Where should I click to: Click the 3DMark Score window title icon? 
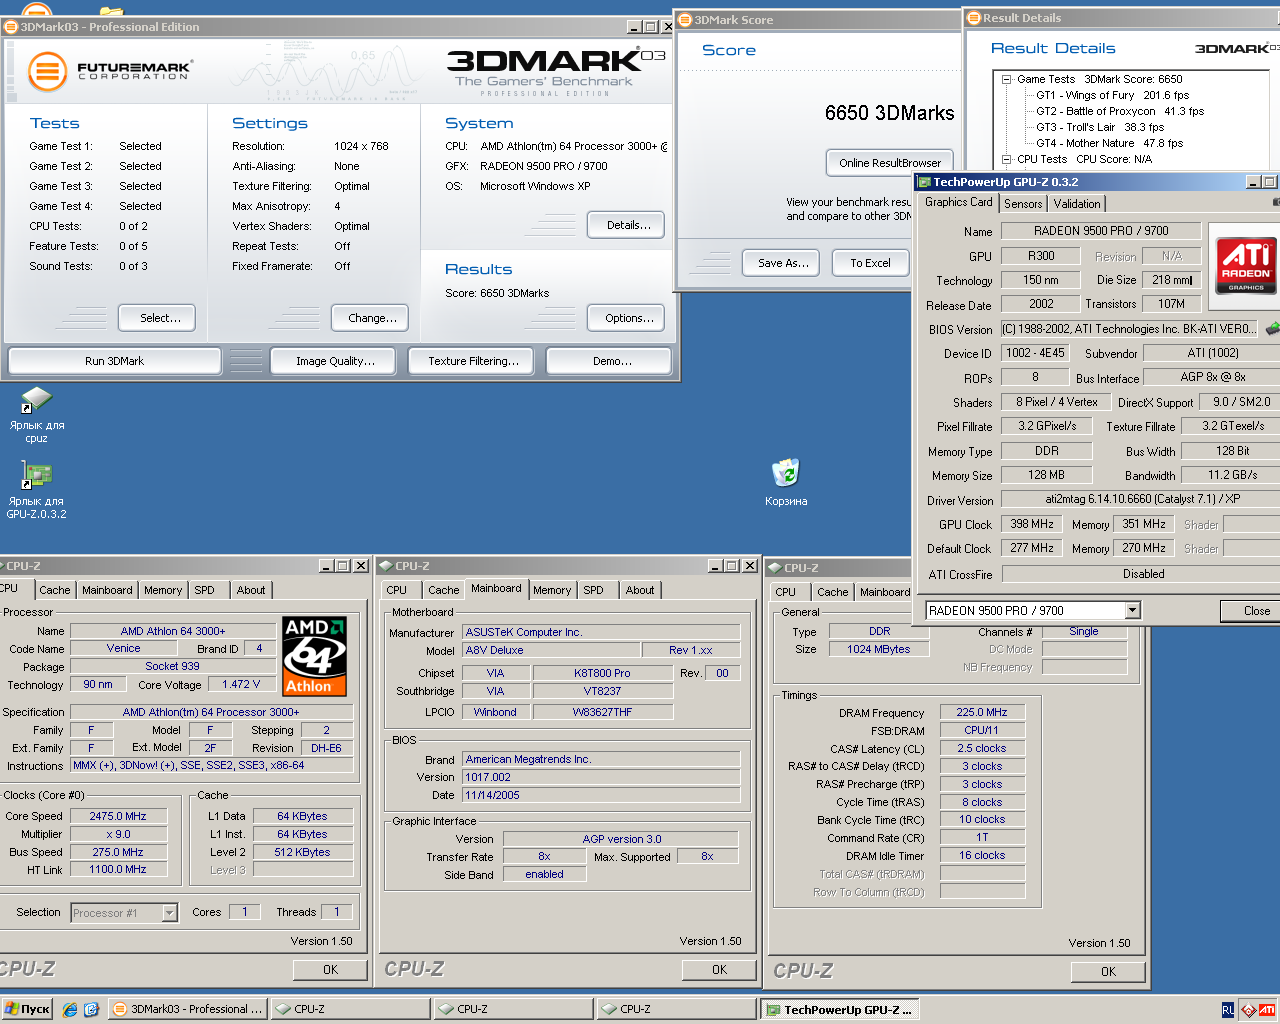point(685,19)
